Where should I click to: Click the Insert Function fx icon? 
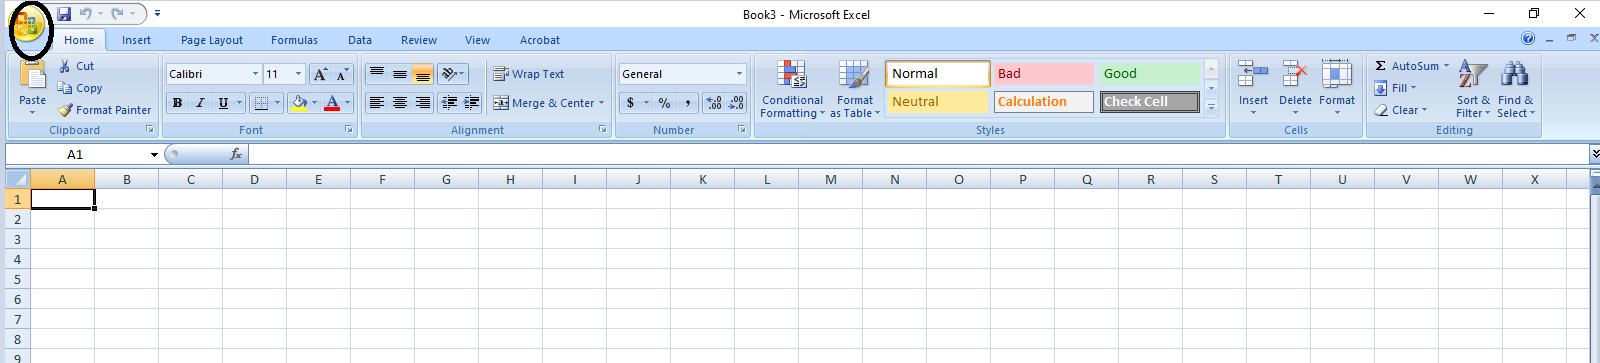pos(236,154)
